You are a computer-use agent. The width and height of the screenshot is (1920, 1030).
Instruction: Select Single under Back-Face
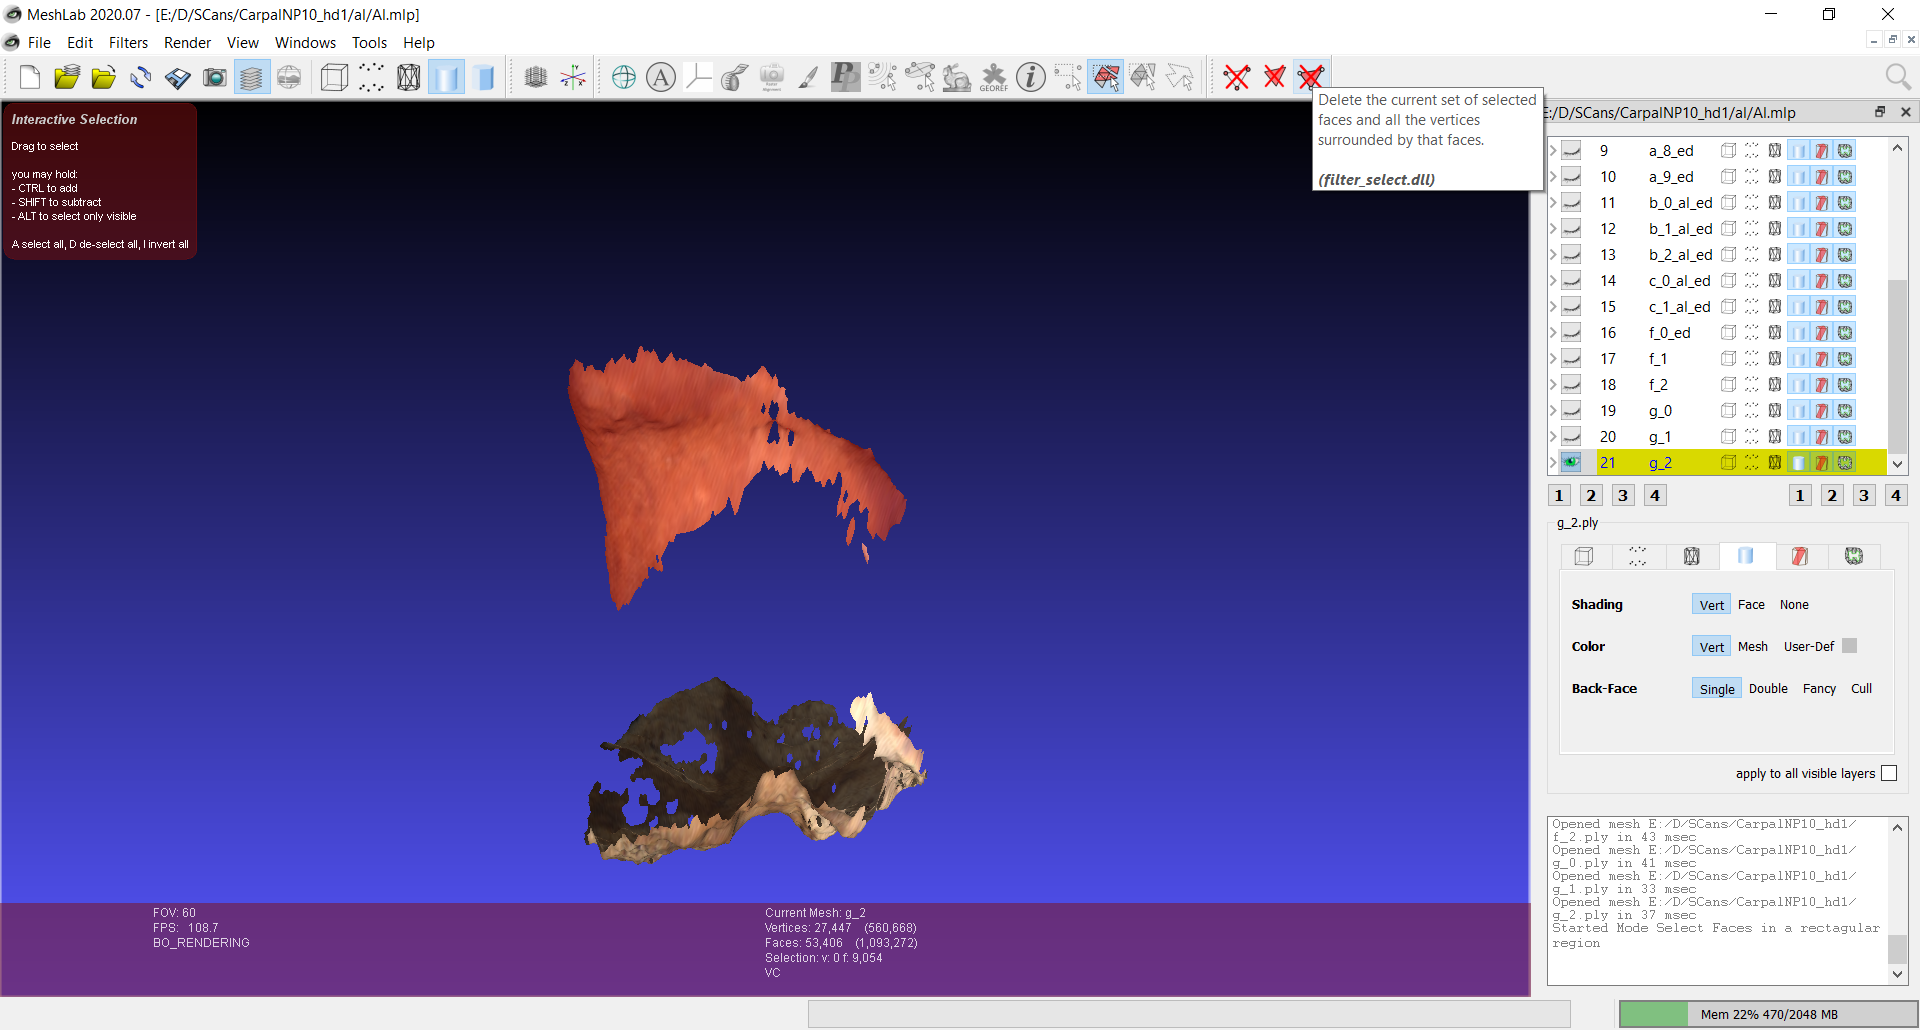click(x=1717, y=688)
